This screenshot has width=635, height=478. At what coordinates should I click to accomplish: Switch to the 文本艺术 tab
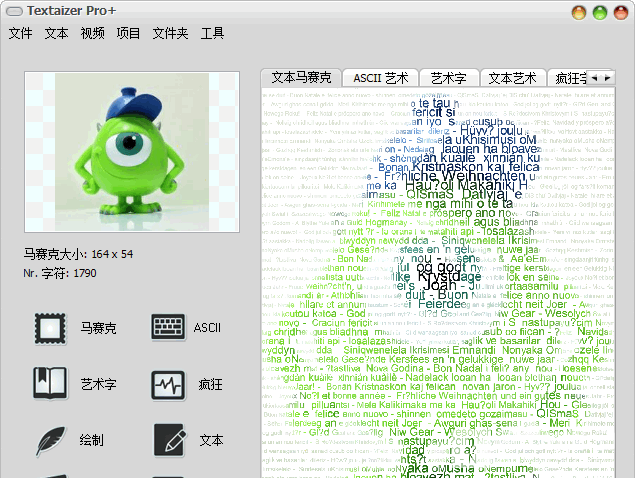[513, 78]
